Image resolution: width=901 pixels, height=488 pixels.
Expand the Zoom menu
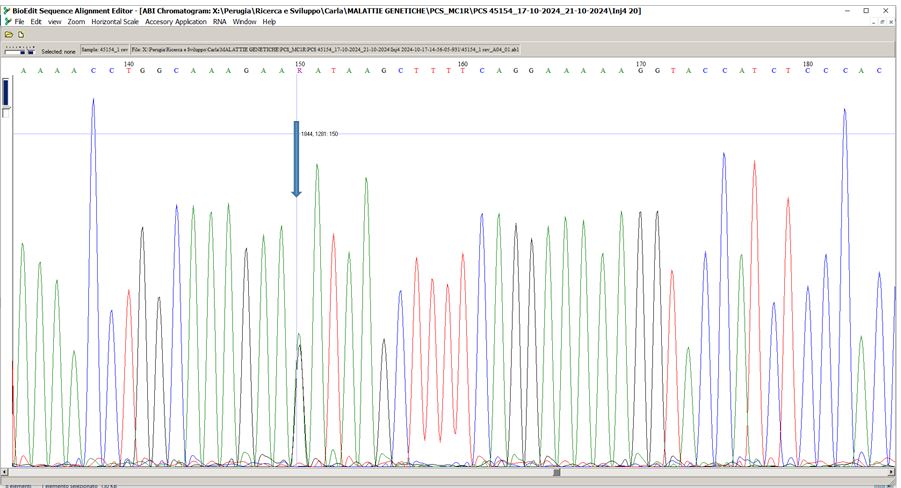[x=76, y=21]
